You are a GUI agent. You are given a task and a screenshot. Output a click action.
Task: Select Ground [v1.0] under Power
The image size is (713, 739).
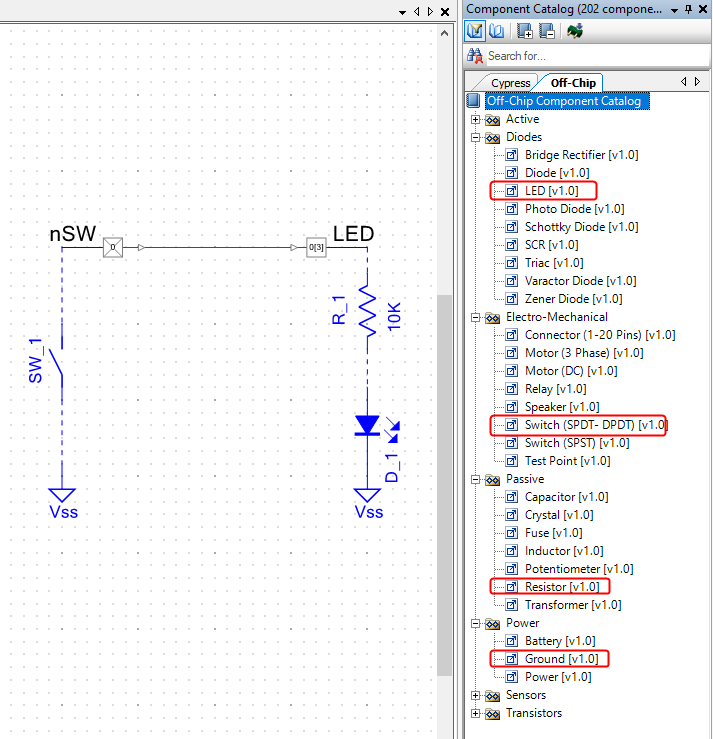561,659
